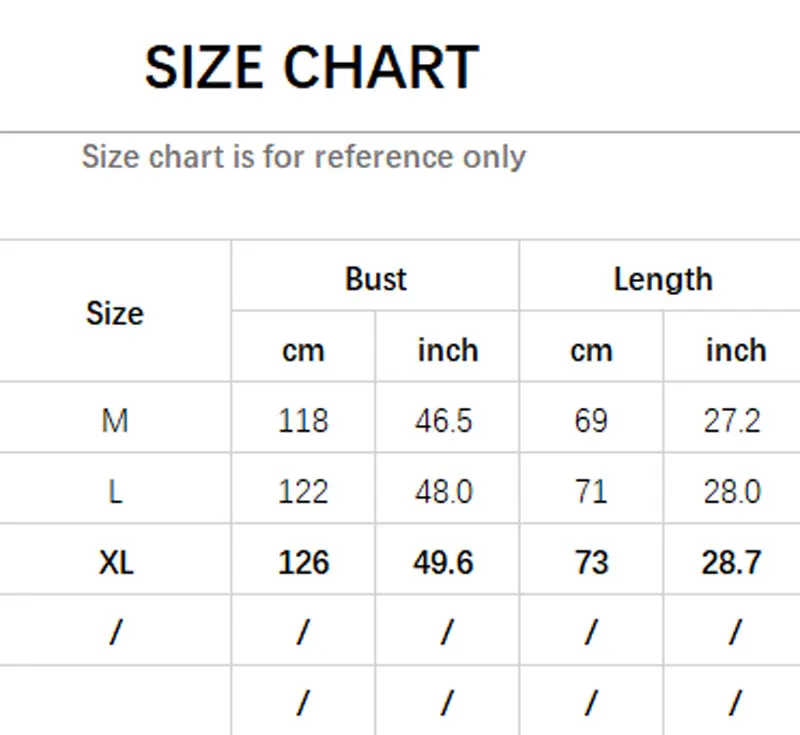
Task: Click the bold 126 bust cell
Action: [x=303, y=562]
